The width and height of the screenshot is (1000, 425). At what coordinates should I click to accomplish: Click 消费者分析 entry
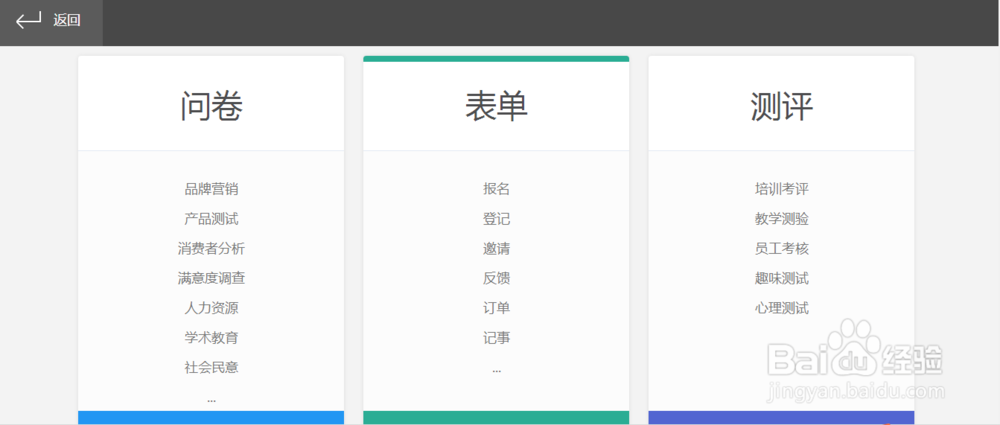coord(211,248)
